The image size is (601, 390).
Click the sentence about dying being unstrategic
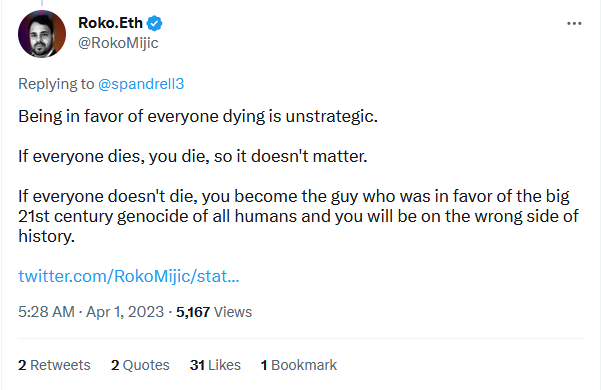198,116
